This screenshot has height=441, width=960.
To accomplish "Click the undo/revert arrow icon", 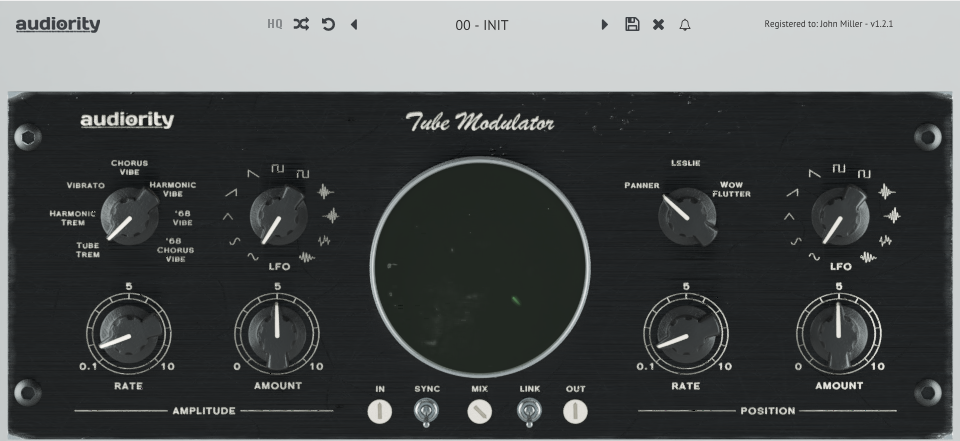I will click(x=329, y=24).
